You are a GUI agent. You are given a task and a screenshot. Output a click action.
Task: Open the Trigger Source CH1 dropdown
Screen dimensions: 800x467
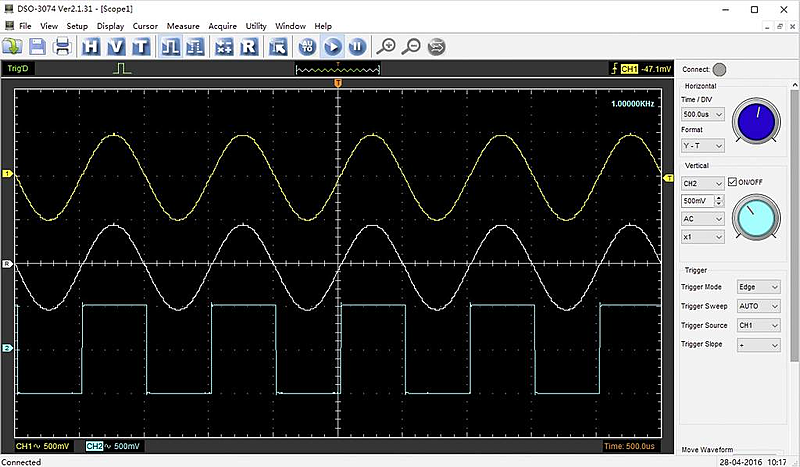pyautogui.click(x=757, y=325)
